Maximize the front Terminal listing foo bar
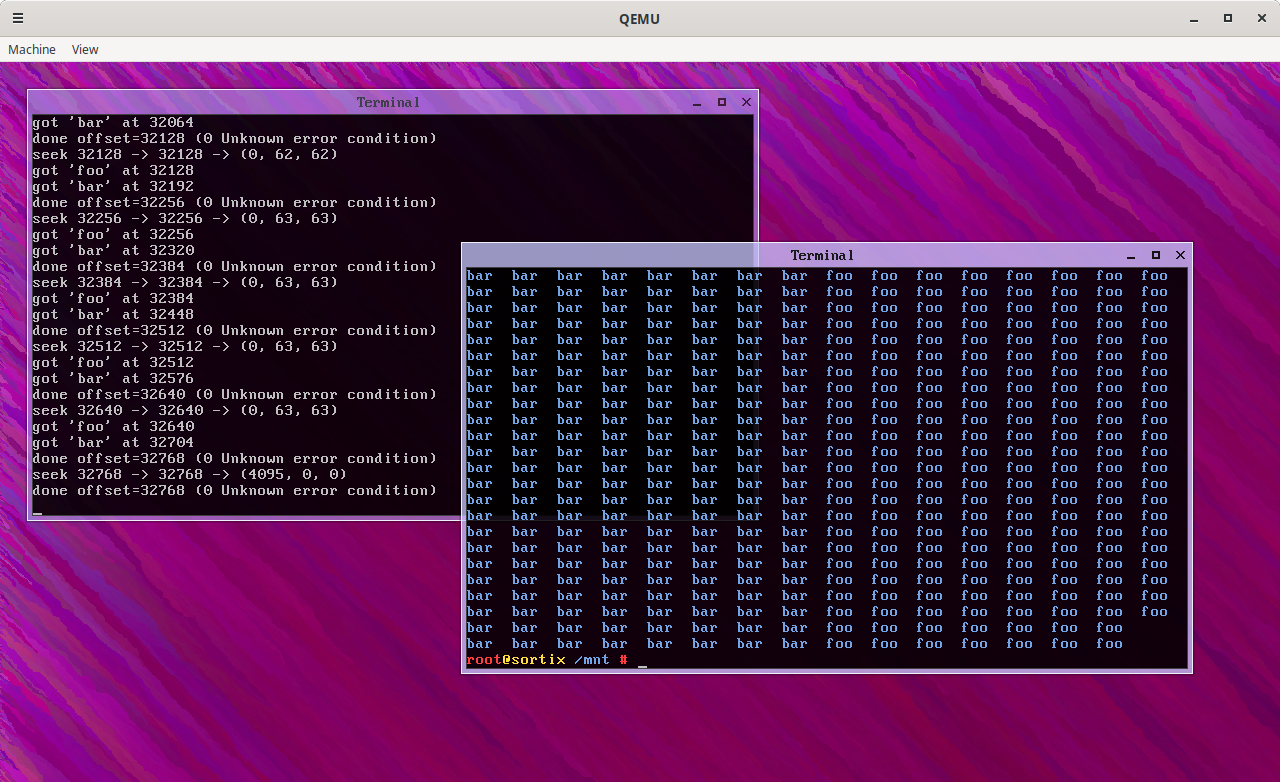The width and height of the screenshot is (1280, 782). [1156, 255]
